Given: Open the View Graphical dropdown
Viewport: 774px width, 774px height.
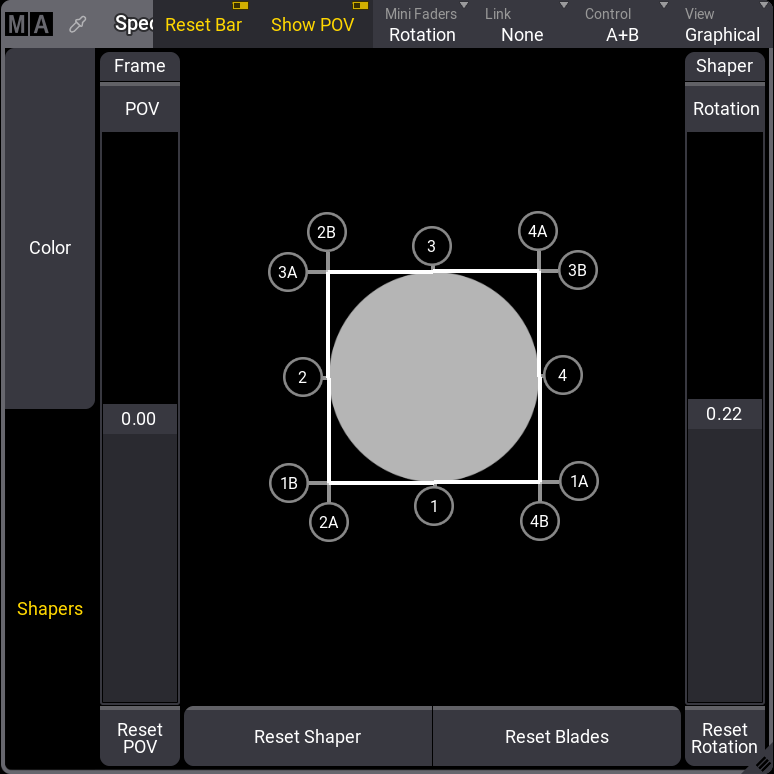Looking at the screenshot, I should click(722, 24).
